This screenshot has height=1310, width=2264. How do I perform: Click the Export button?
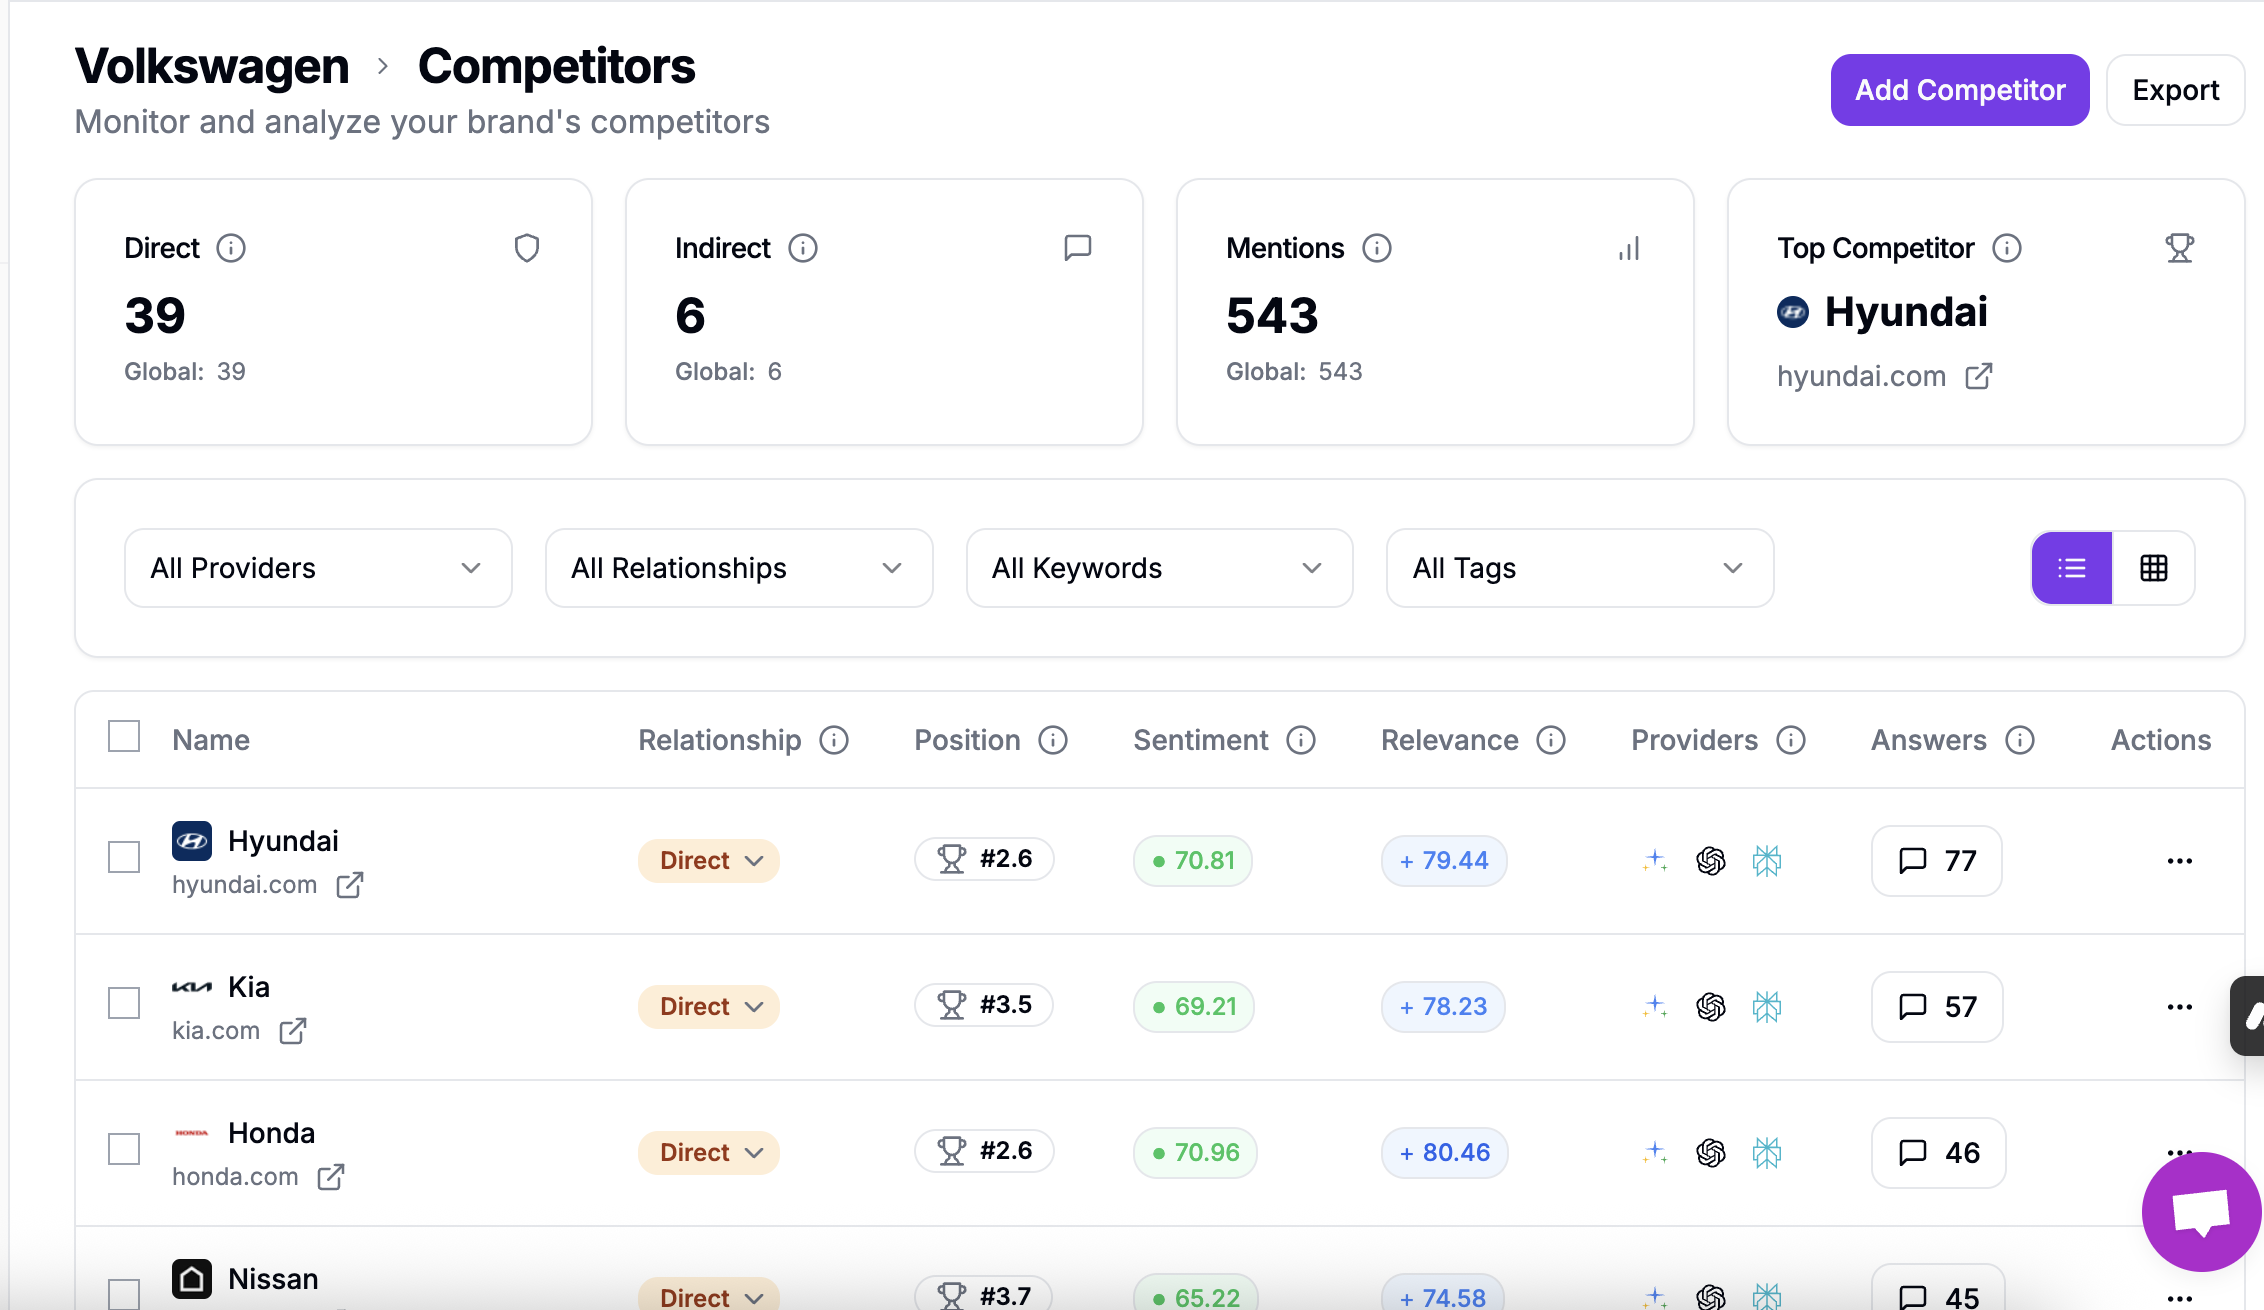pos(2176,90)
